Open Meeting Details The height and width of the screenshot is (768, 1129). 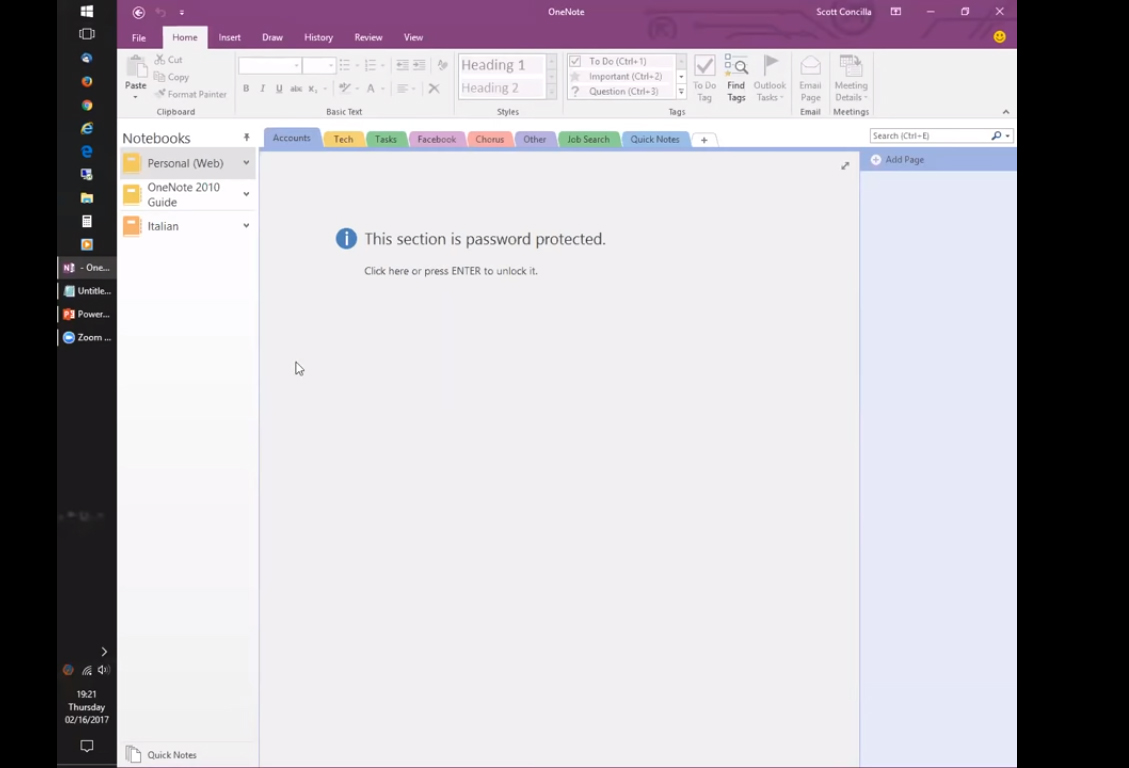(850, 78)
